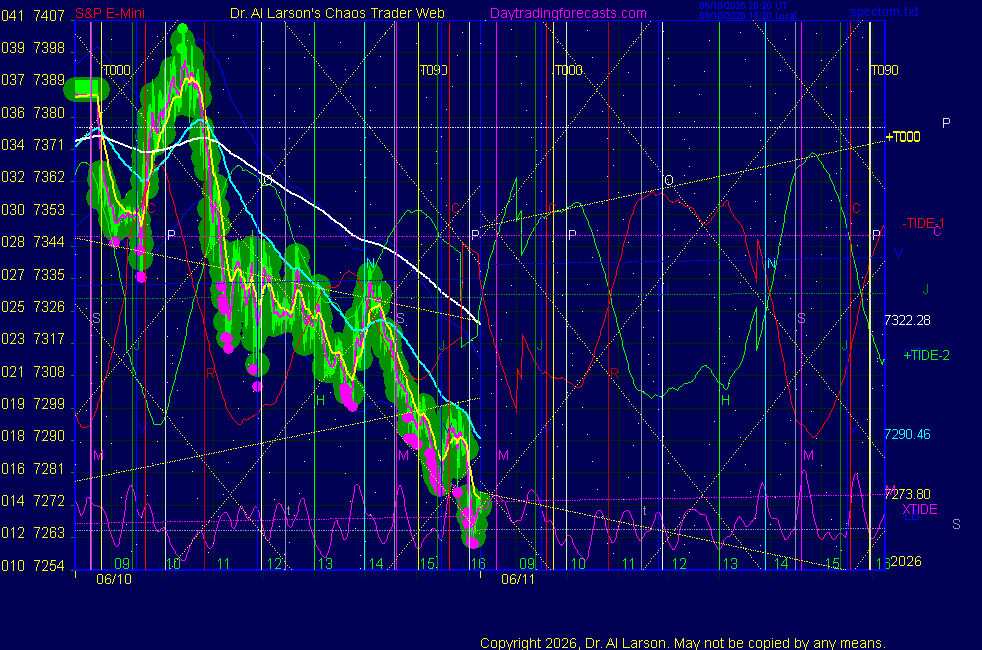Click the "027 7335" price axis label
This screenshot has height=650, width=982.
point(33,275)
